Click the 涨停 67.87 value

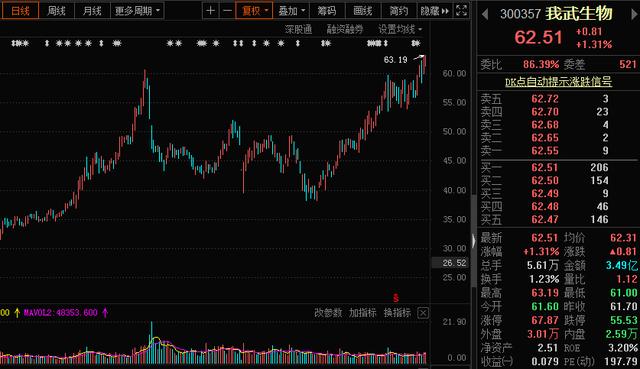[x=545, y=320]
